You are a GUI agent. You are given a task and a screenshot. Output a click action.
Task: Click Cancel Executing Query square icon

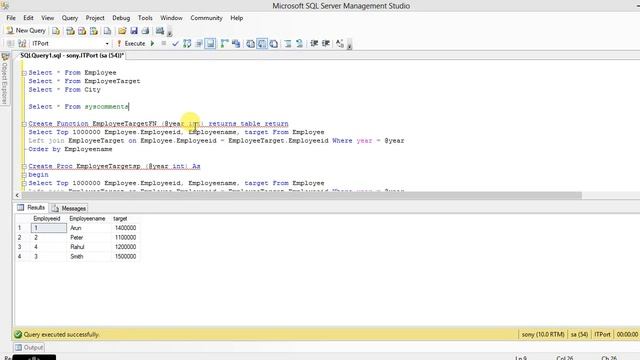click(x=164, y=43)
